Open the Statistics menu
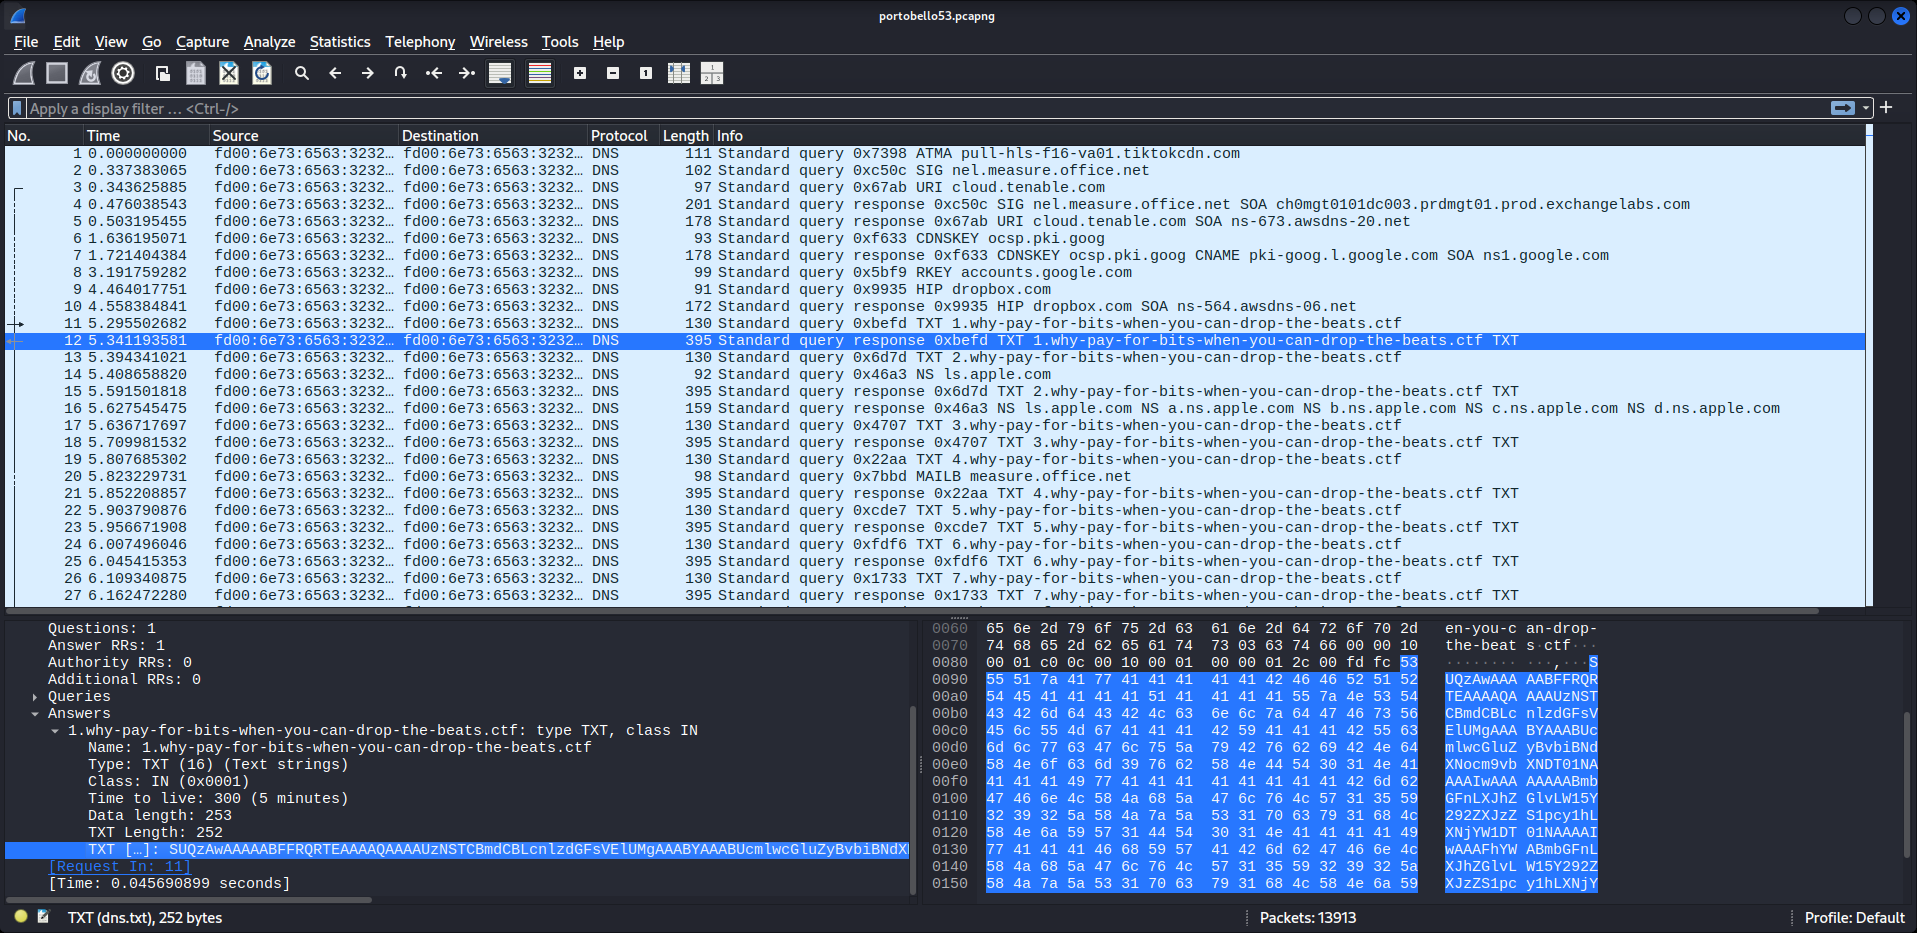Image resolution: width=1917 pixels, height=933 pixels. (x=340, y=42)
